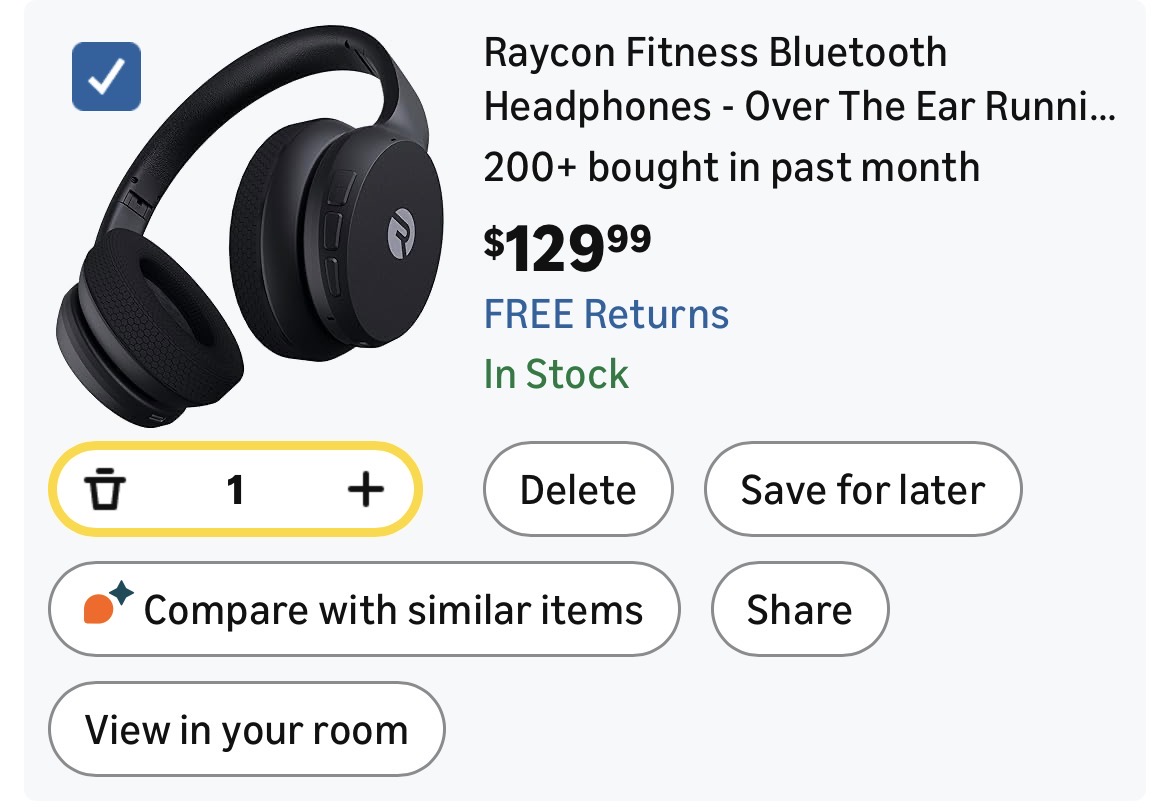Move item using Save for later
The width and height of the screenshot is (1170, 812).
click(862, 490)
